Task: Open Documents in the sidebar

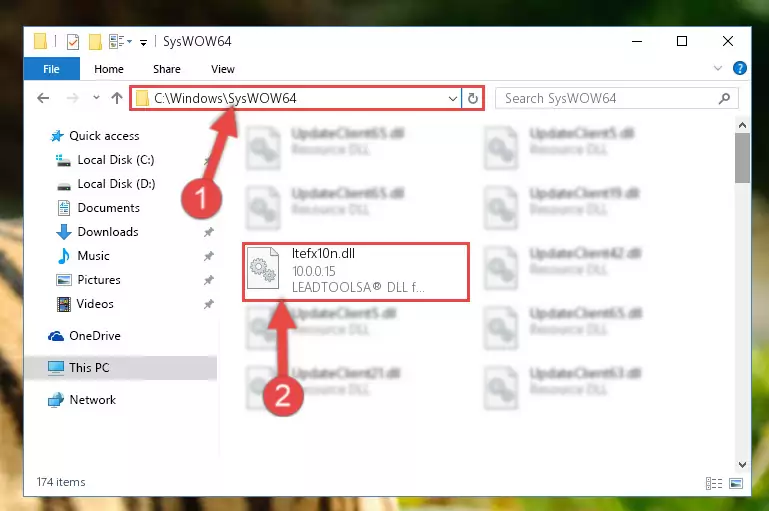Action: 108,208
